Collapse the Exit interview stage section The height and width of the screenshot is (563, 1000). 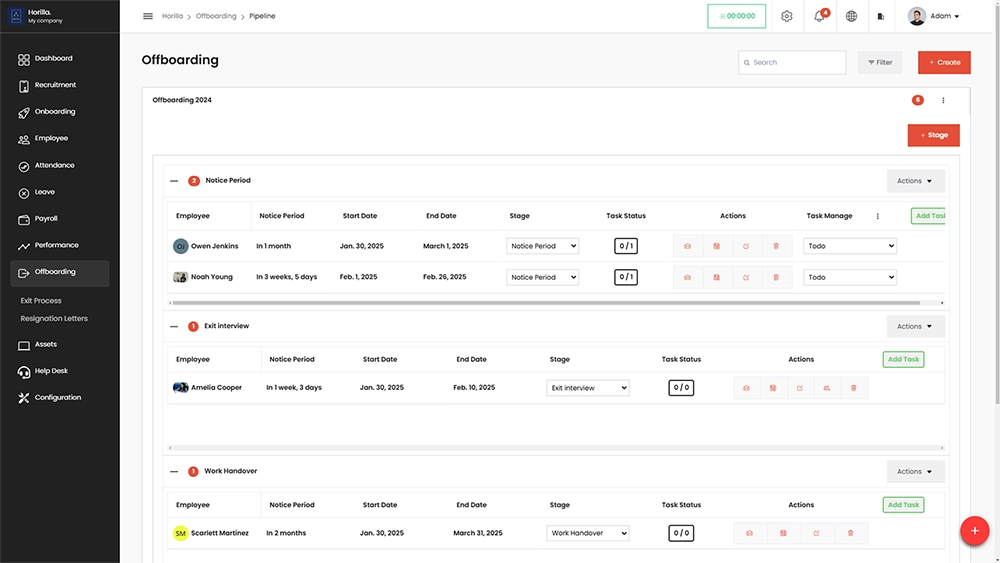[x=174, y=326]
